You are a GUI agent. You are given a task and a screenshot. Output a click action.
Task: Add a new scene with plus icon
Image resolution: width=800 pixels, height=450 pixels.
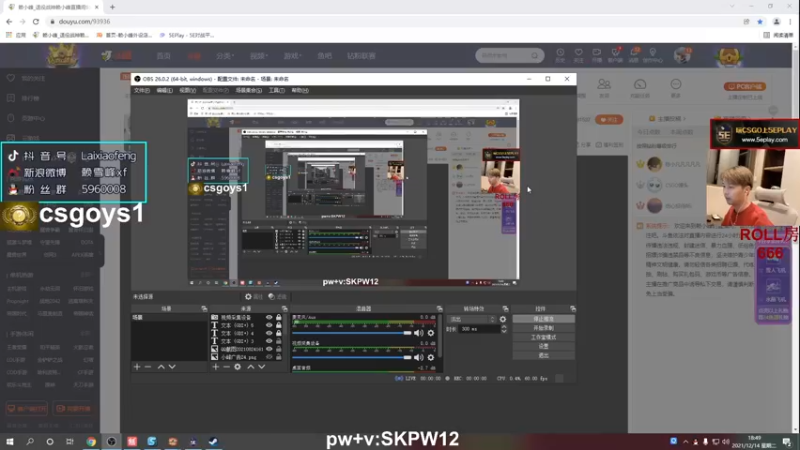137,367
